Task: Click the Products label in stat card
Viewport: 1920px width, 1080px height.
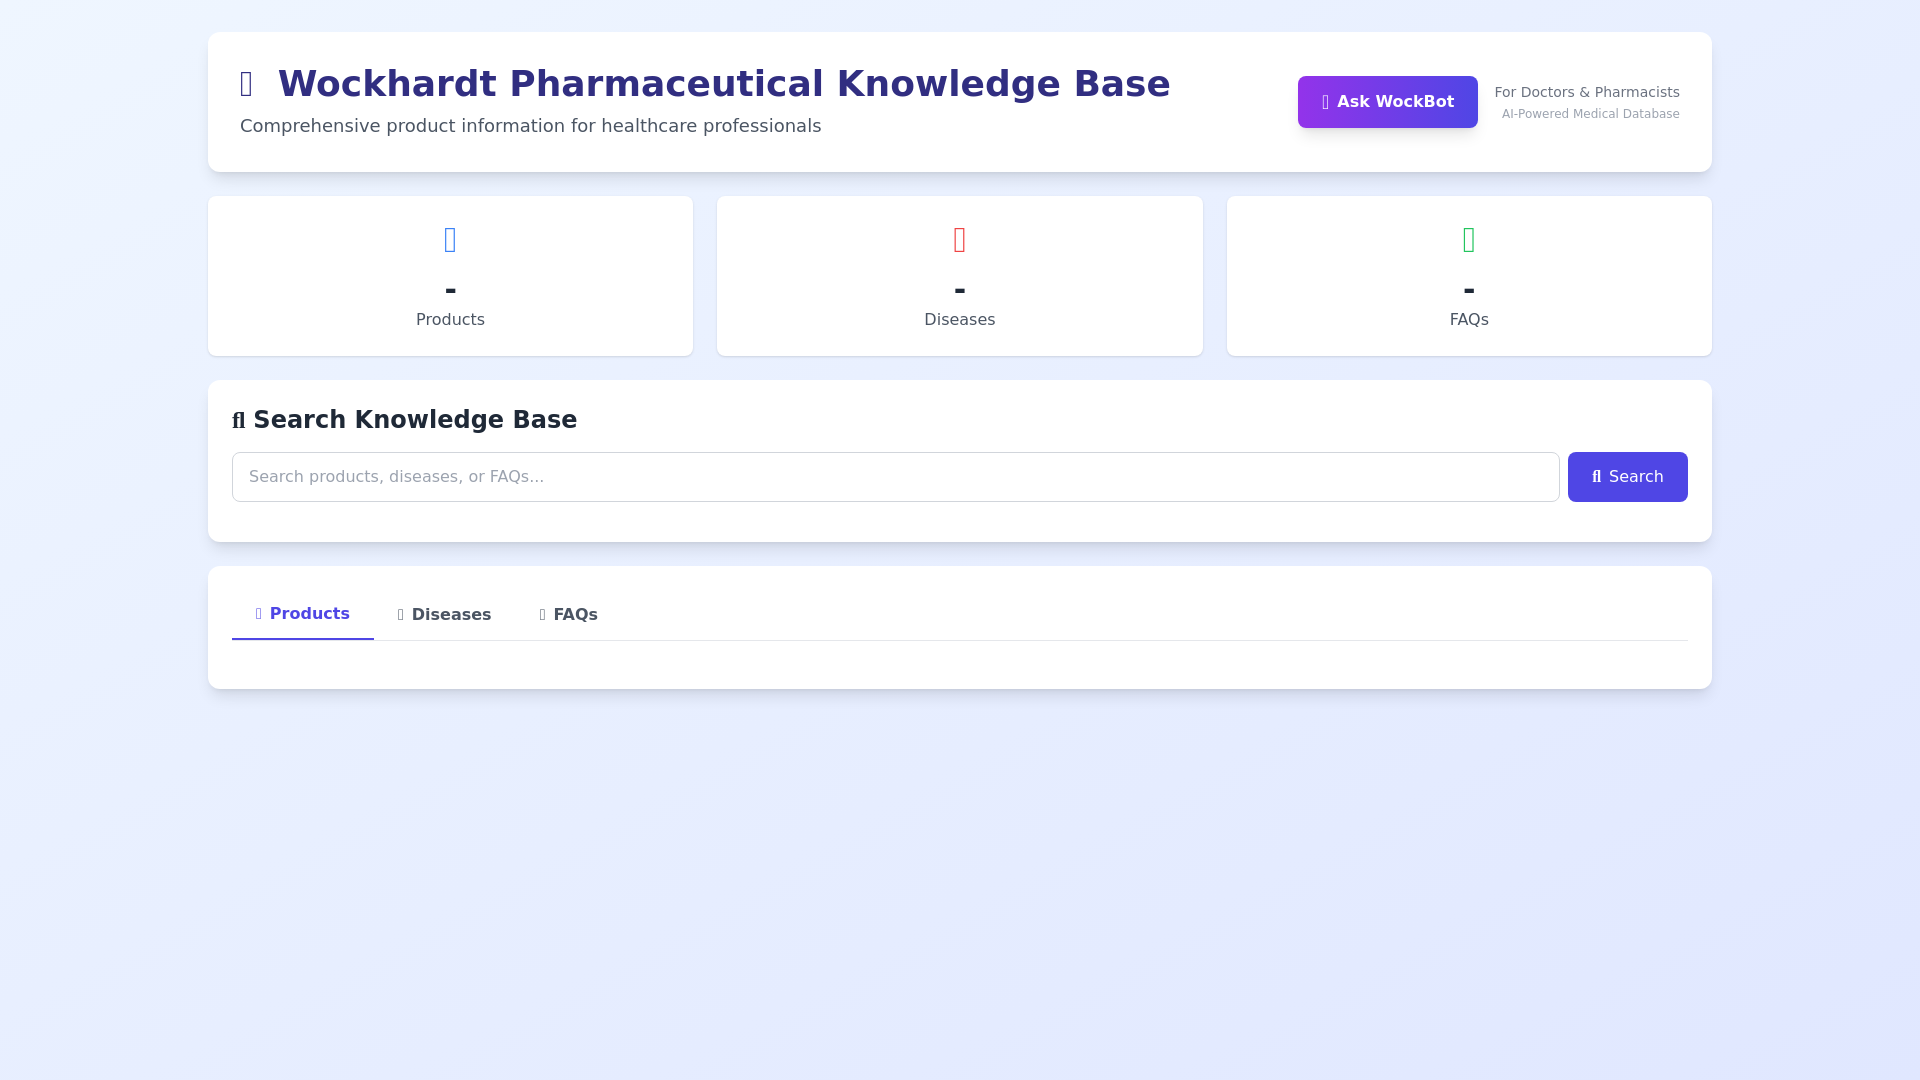Action: point(450,320)
